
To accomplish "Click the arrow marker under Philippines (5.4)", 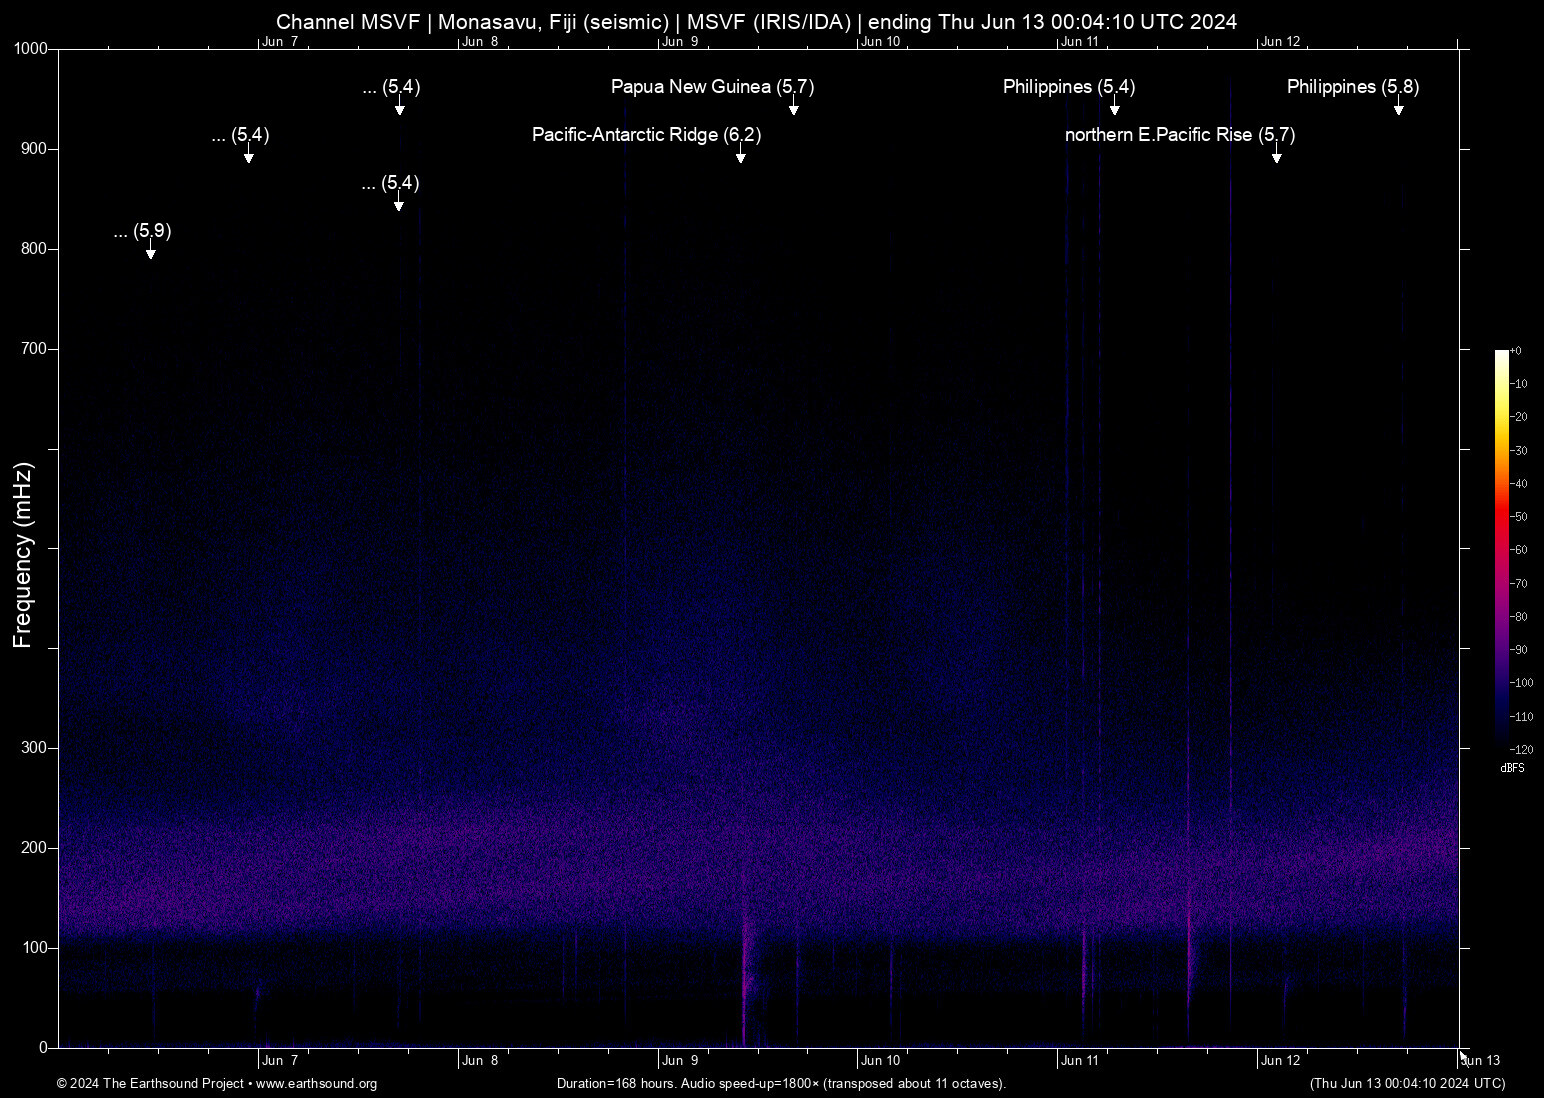I will point(1114,107).
